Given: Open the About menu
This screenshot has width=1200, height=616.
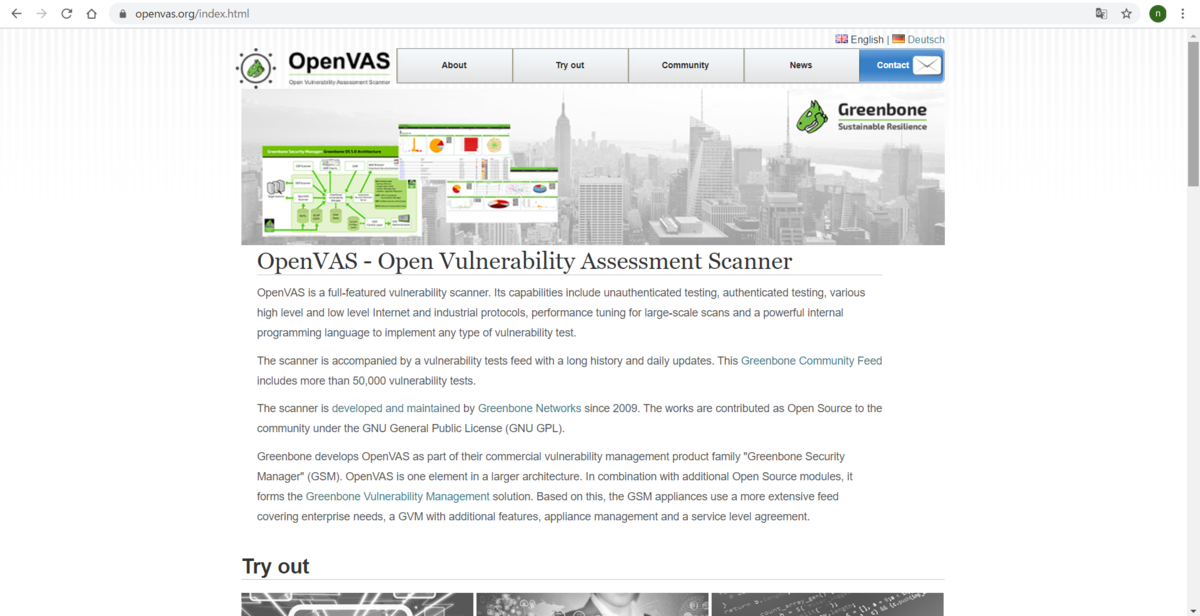Looking at the screenshot, I should coord(454,65).
